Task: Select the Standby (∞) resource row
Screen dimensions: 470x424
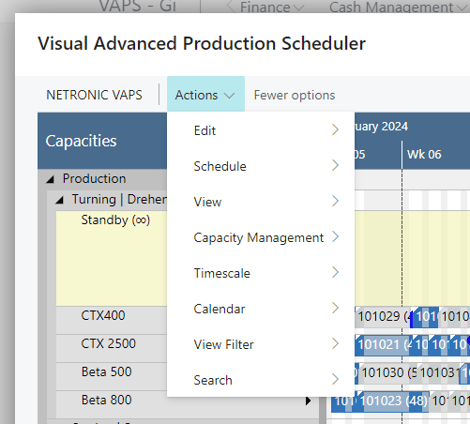Action: [x=112, y=258]
